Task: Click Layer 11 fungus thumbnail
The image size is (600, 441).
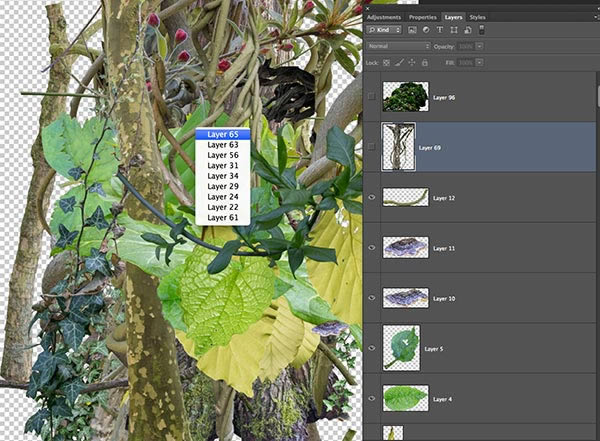Action: pos(406,248)
